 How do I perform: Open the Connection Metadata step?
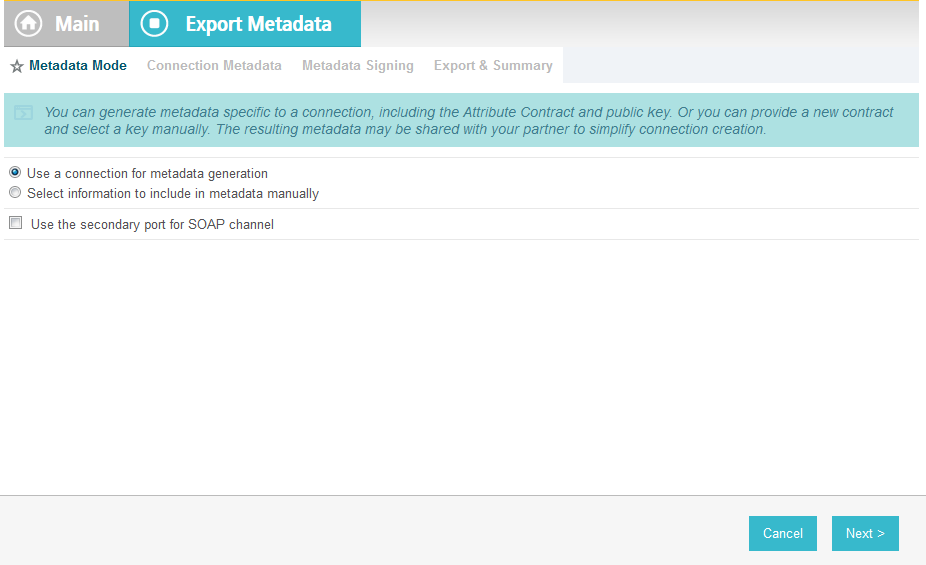(x=214, y=66)
